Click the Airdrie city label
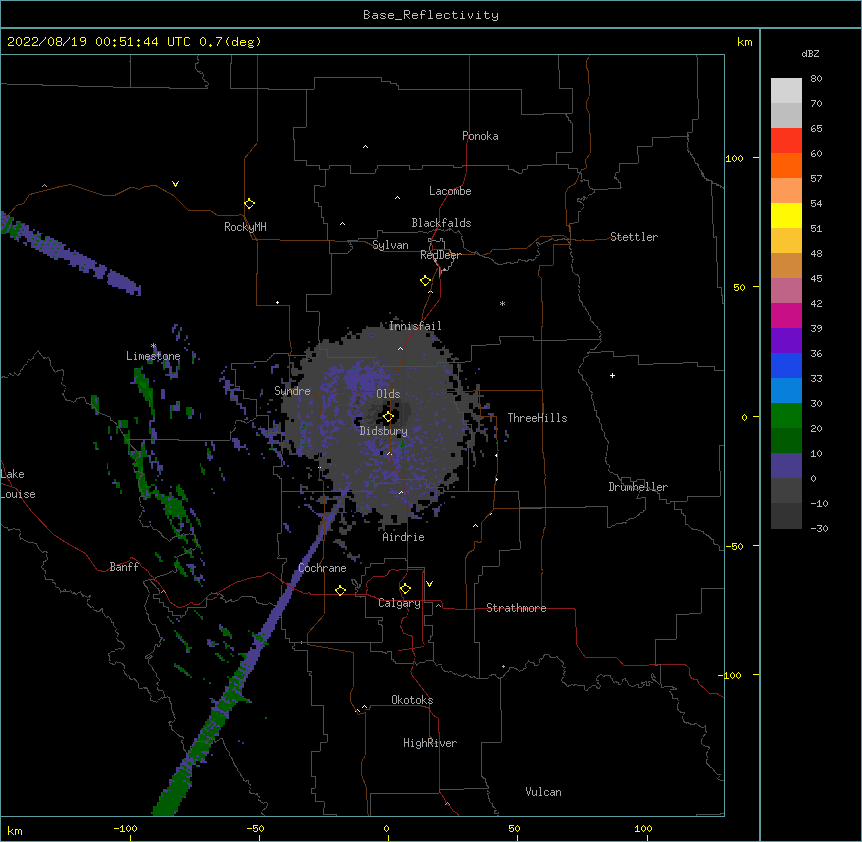 pyautogui.click(x=403, y=537)
